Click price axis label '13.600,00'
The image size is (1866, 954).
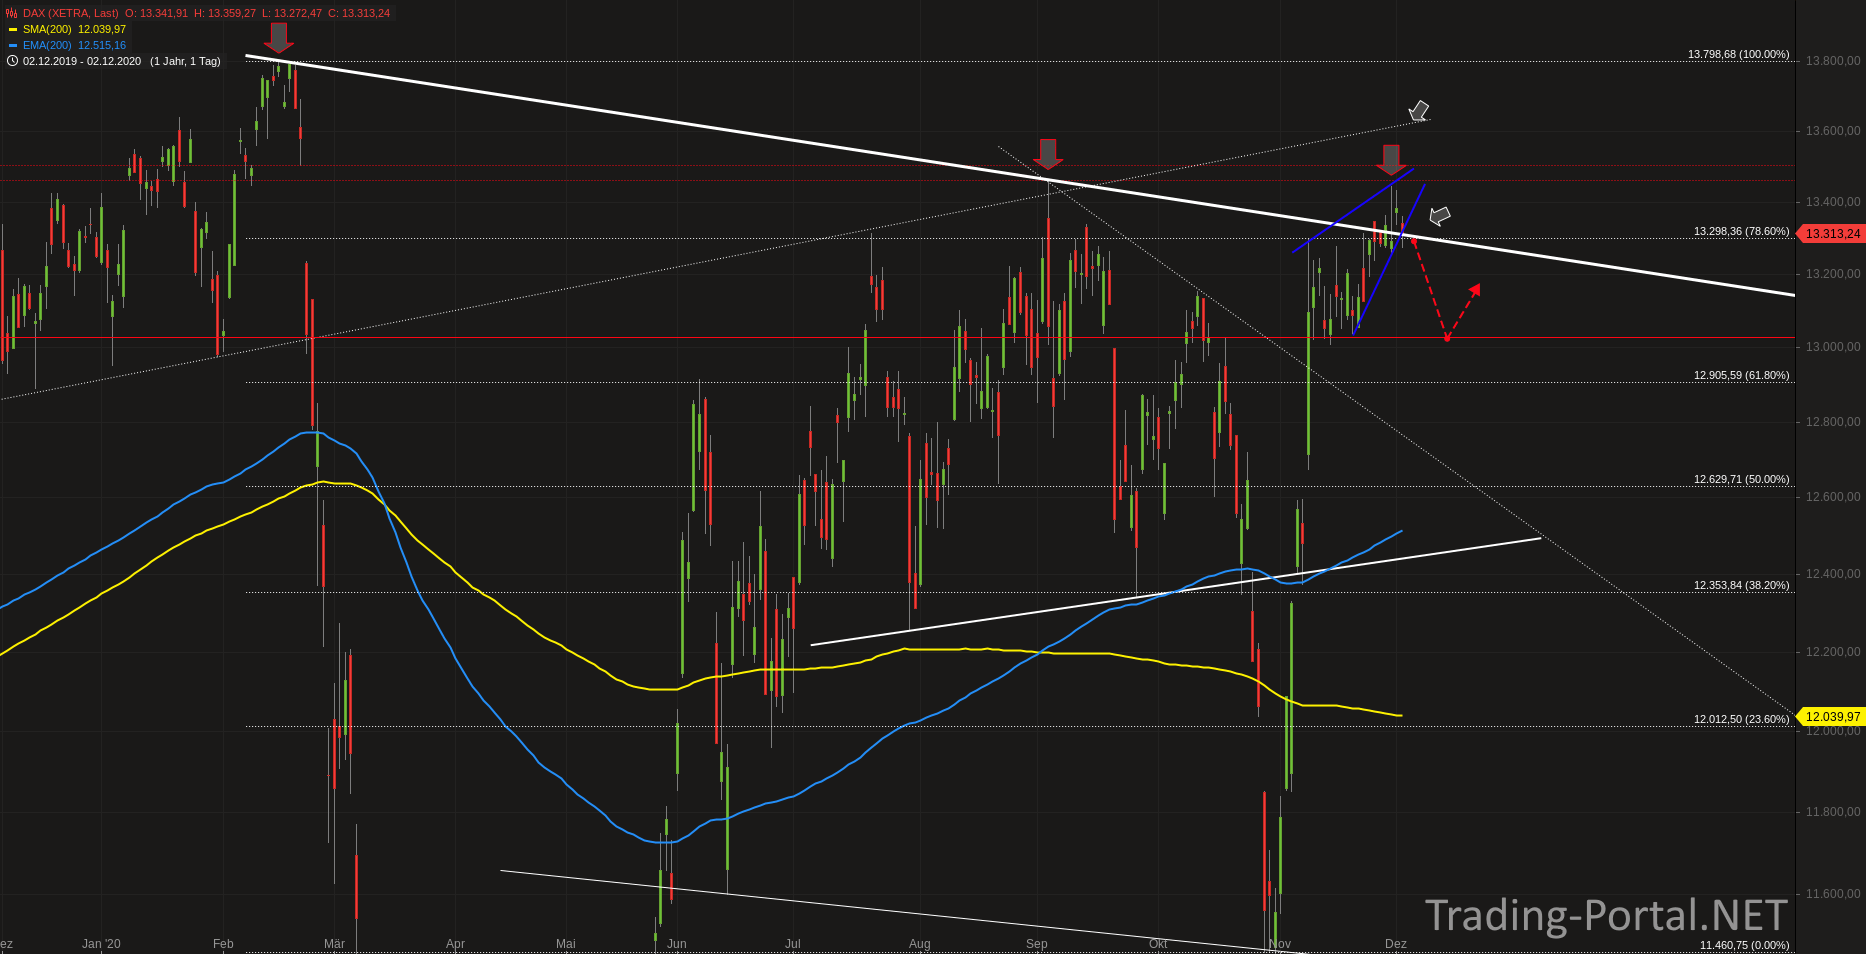tap(1833, 131)
